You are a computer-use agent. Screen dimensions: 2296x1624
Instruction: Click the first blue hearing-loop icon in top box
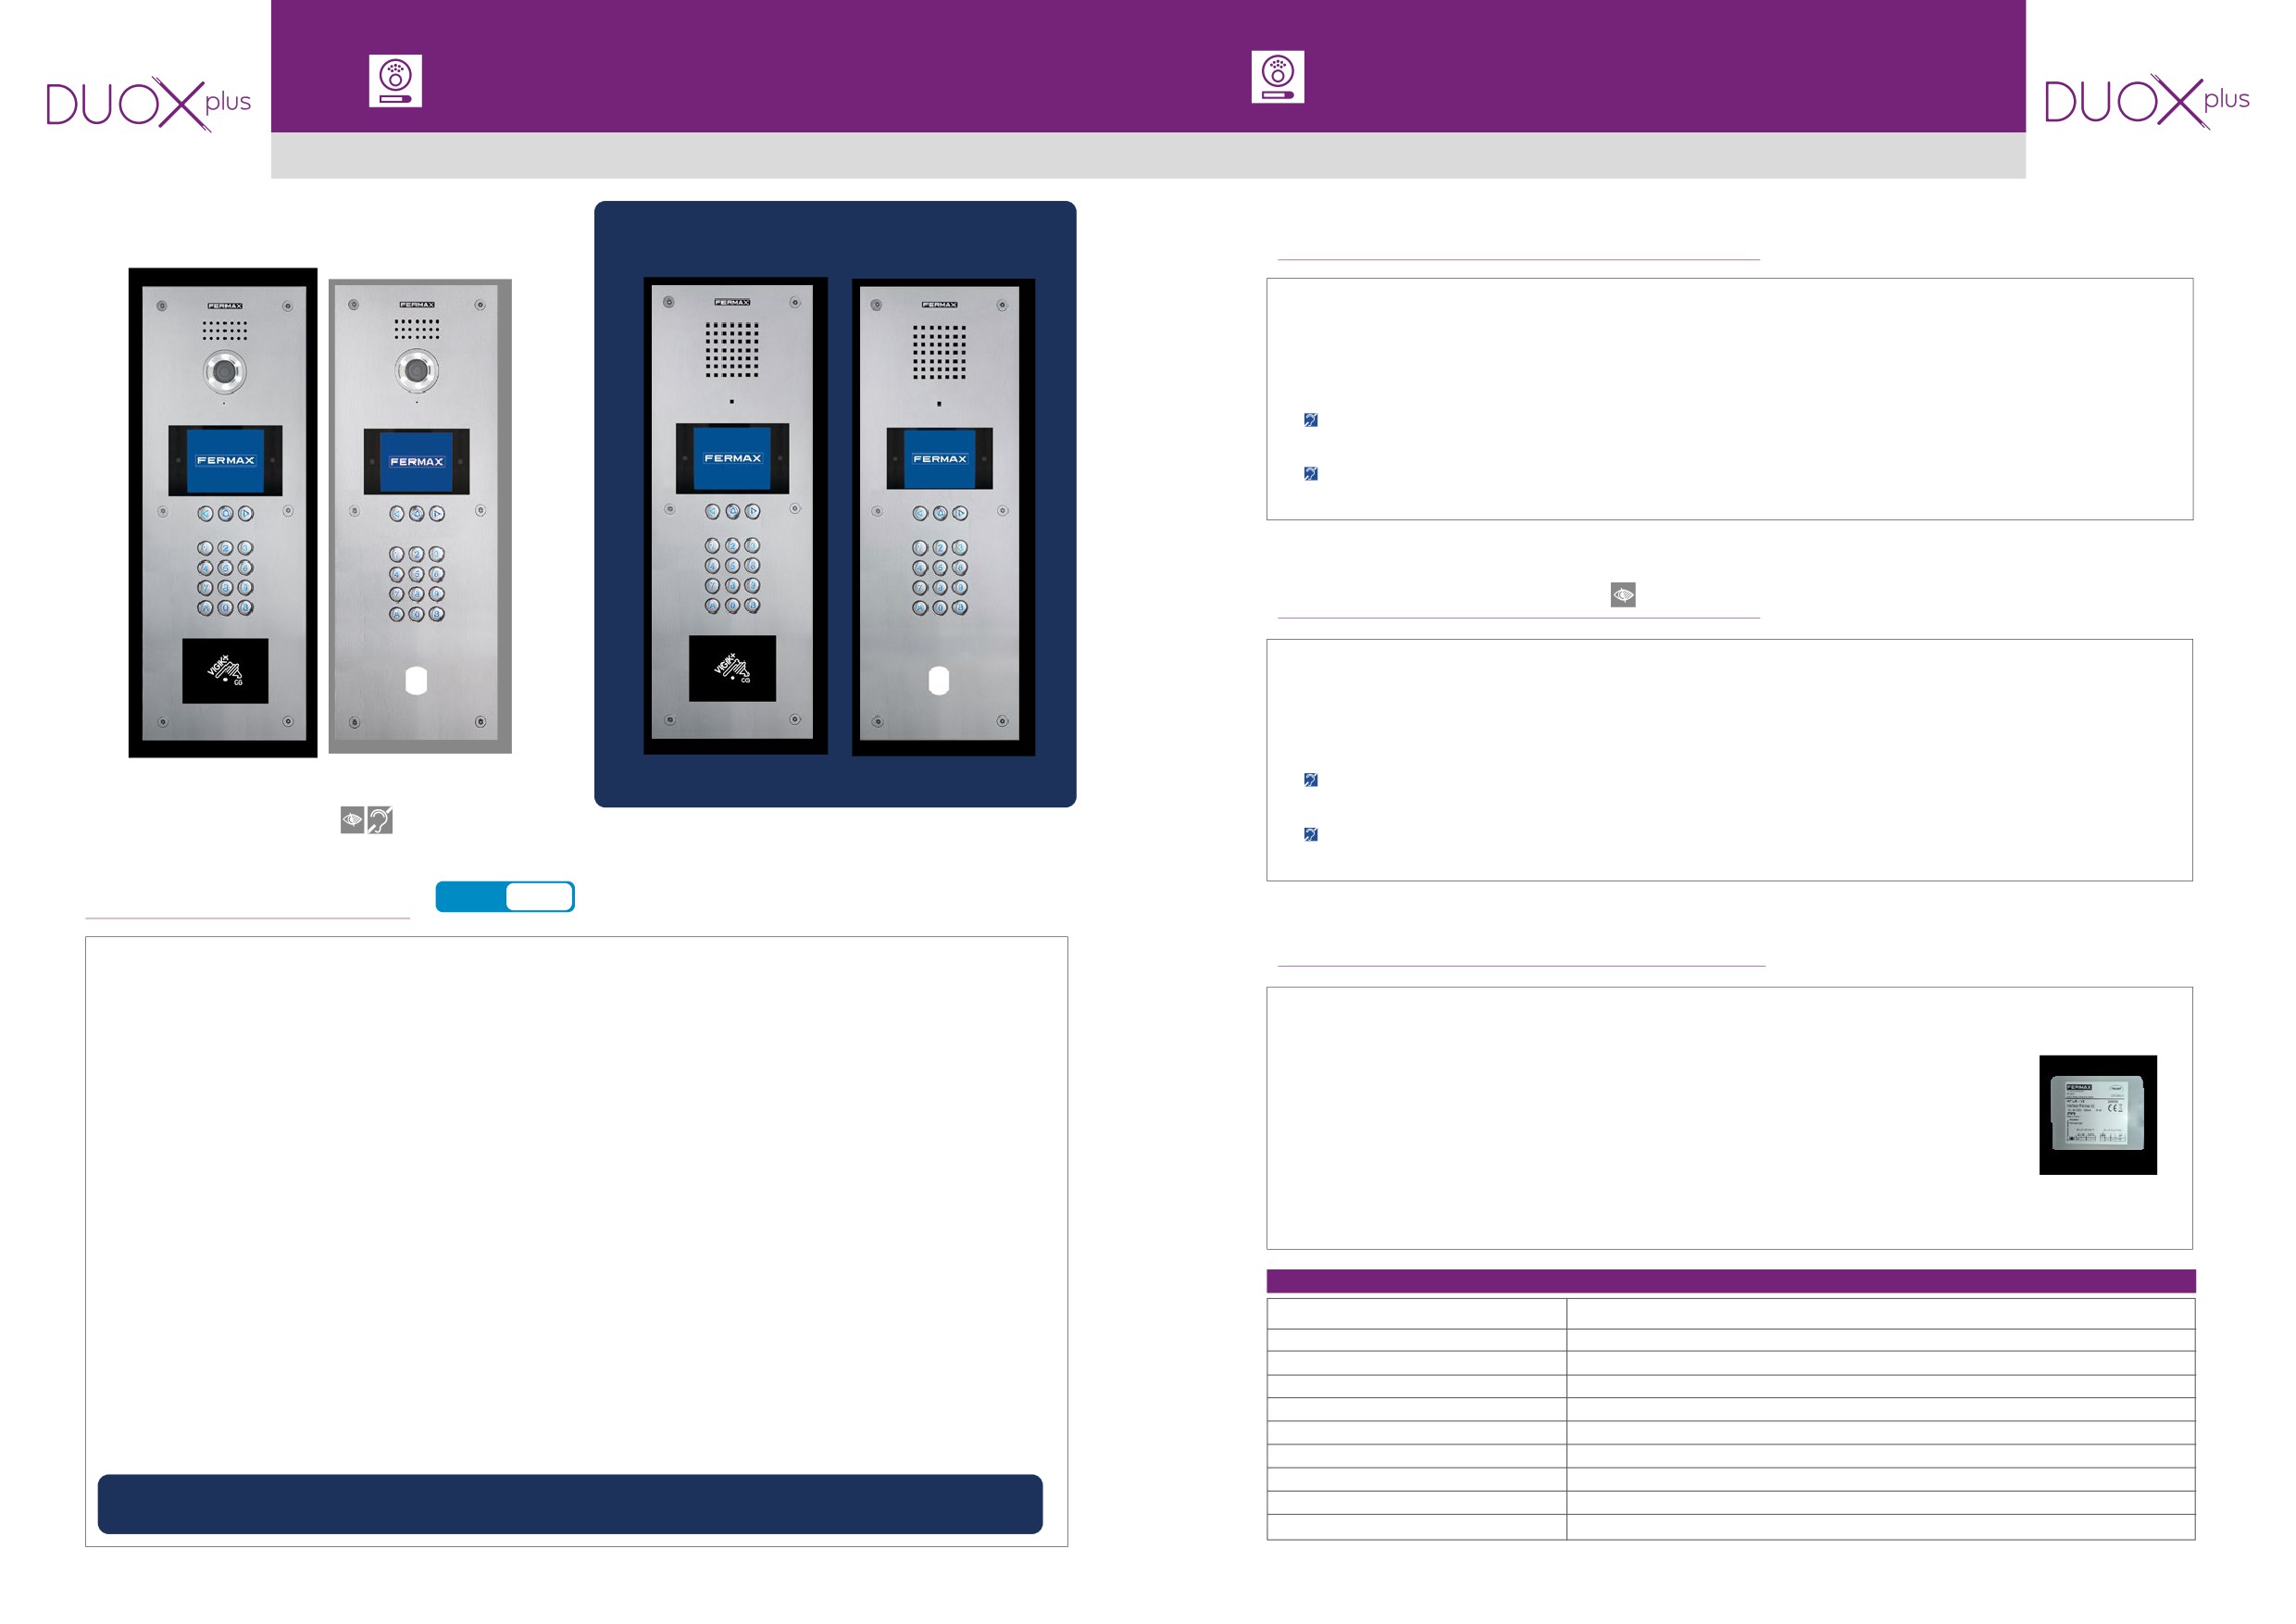tap(1310, 420)
